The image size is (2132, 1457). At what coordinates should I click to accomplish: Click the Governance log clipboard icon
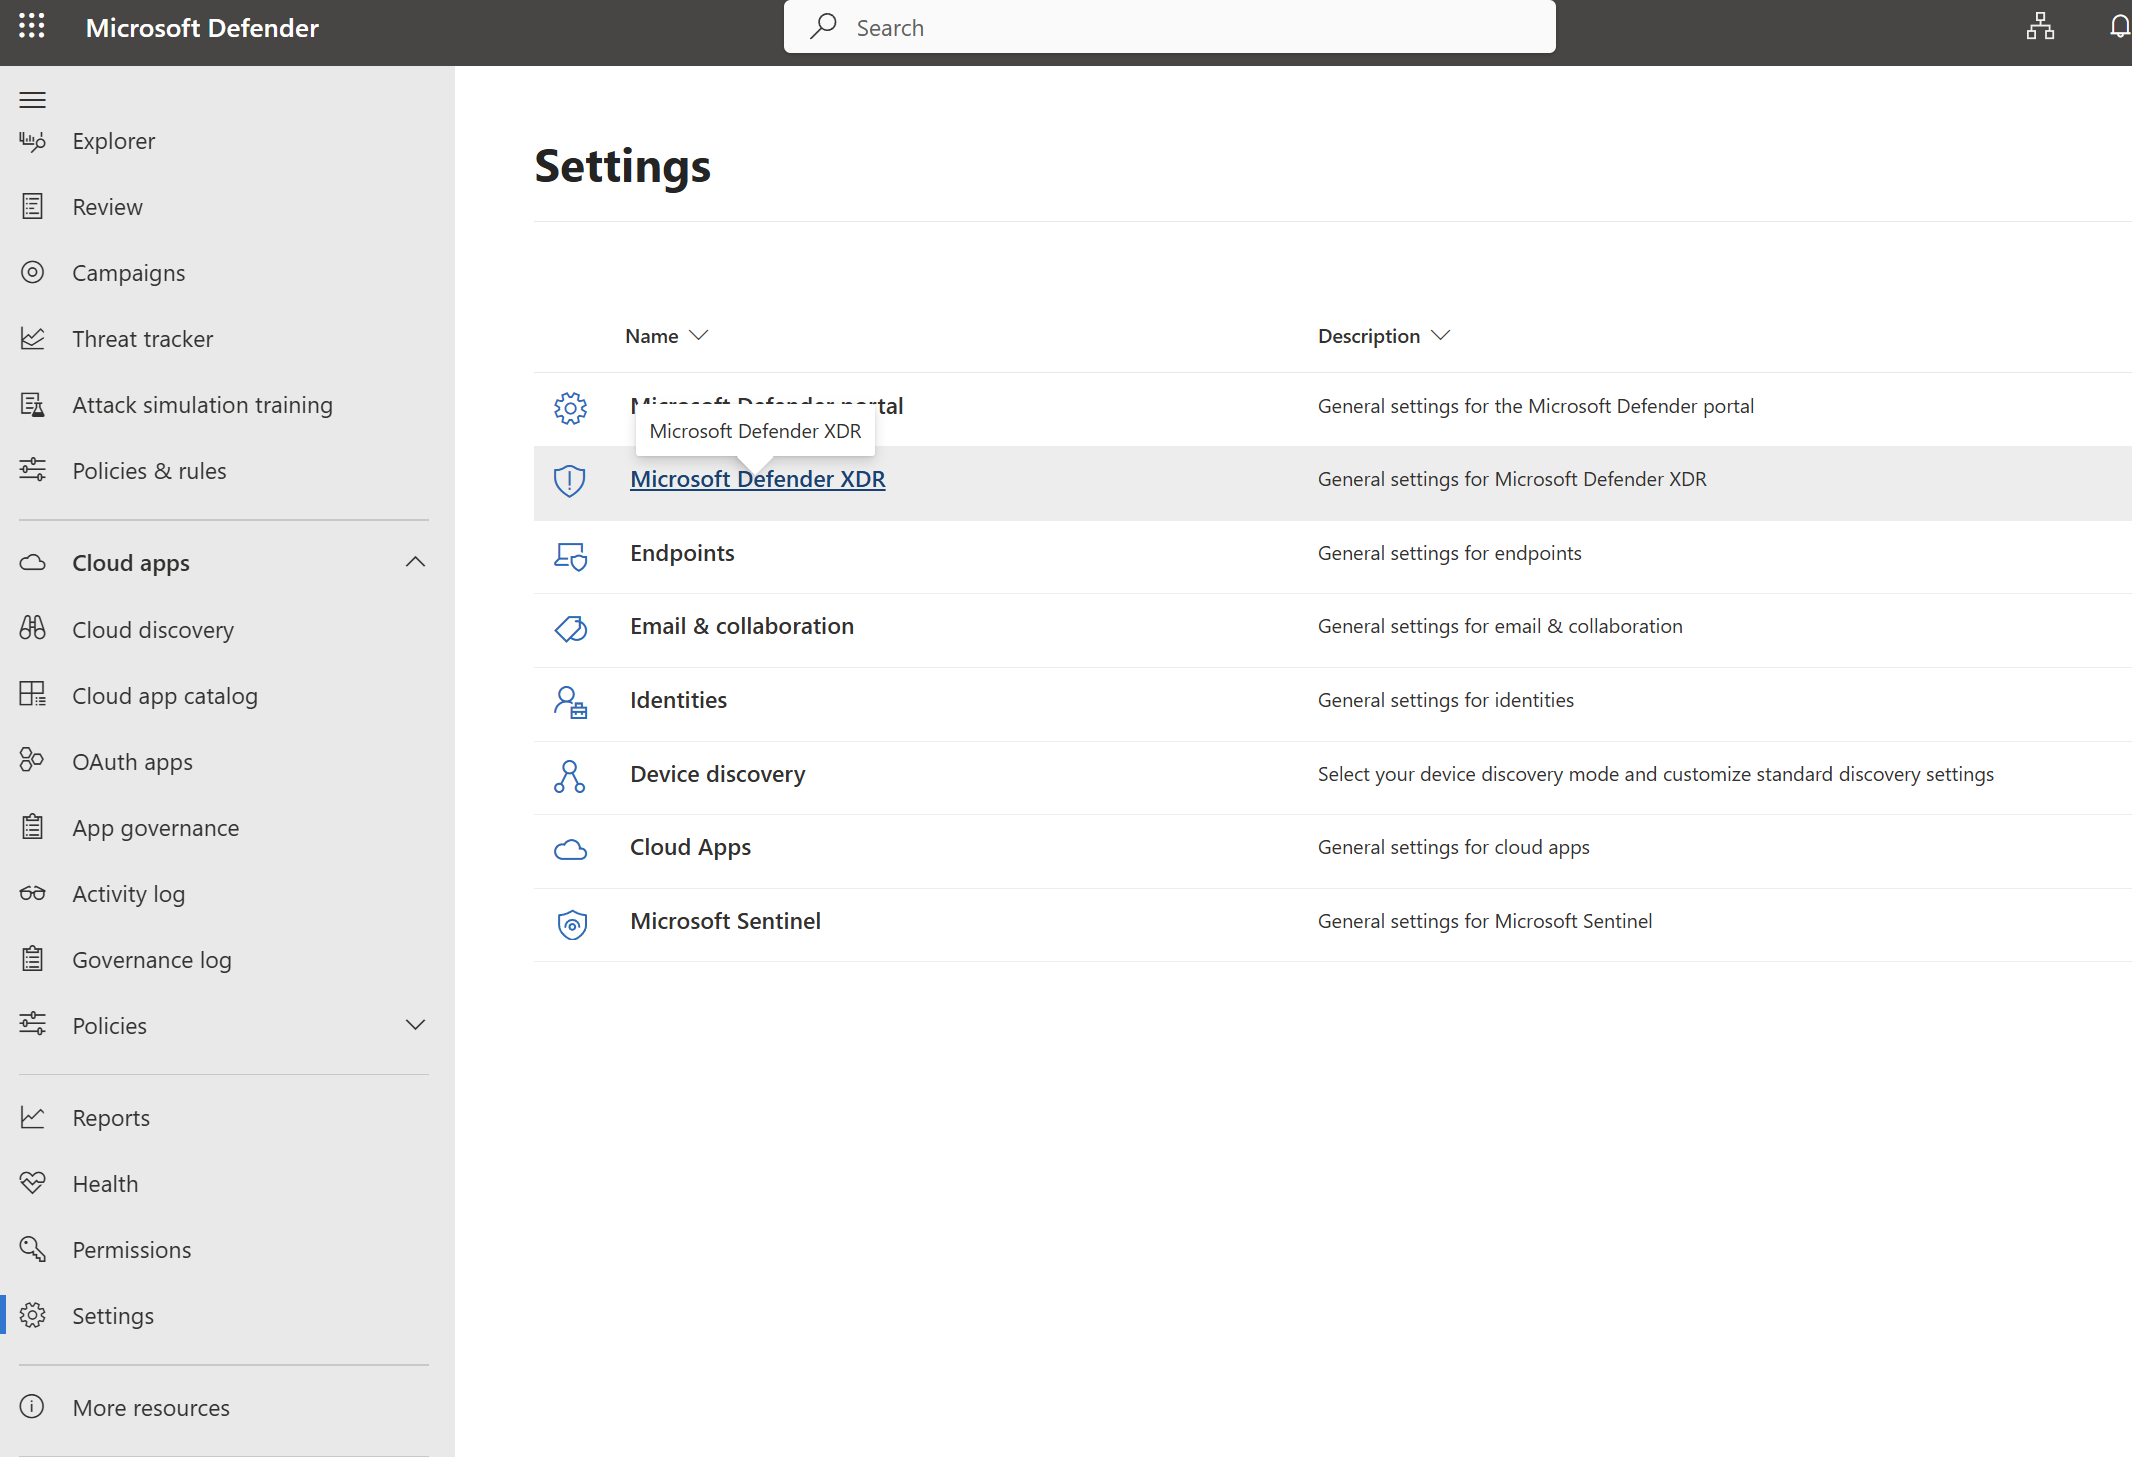tap(33, 959)
